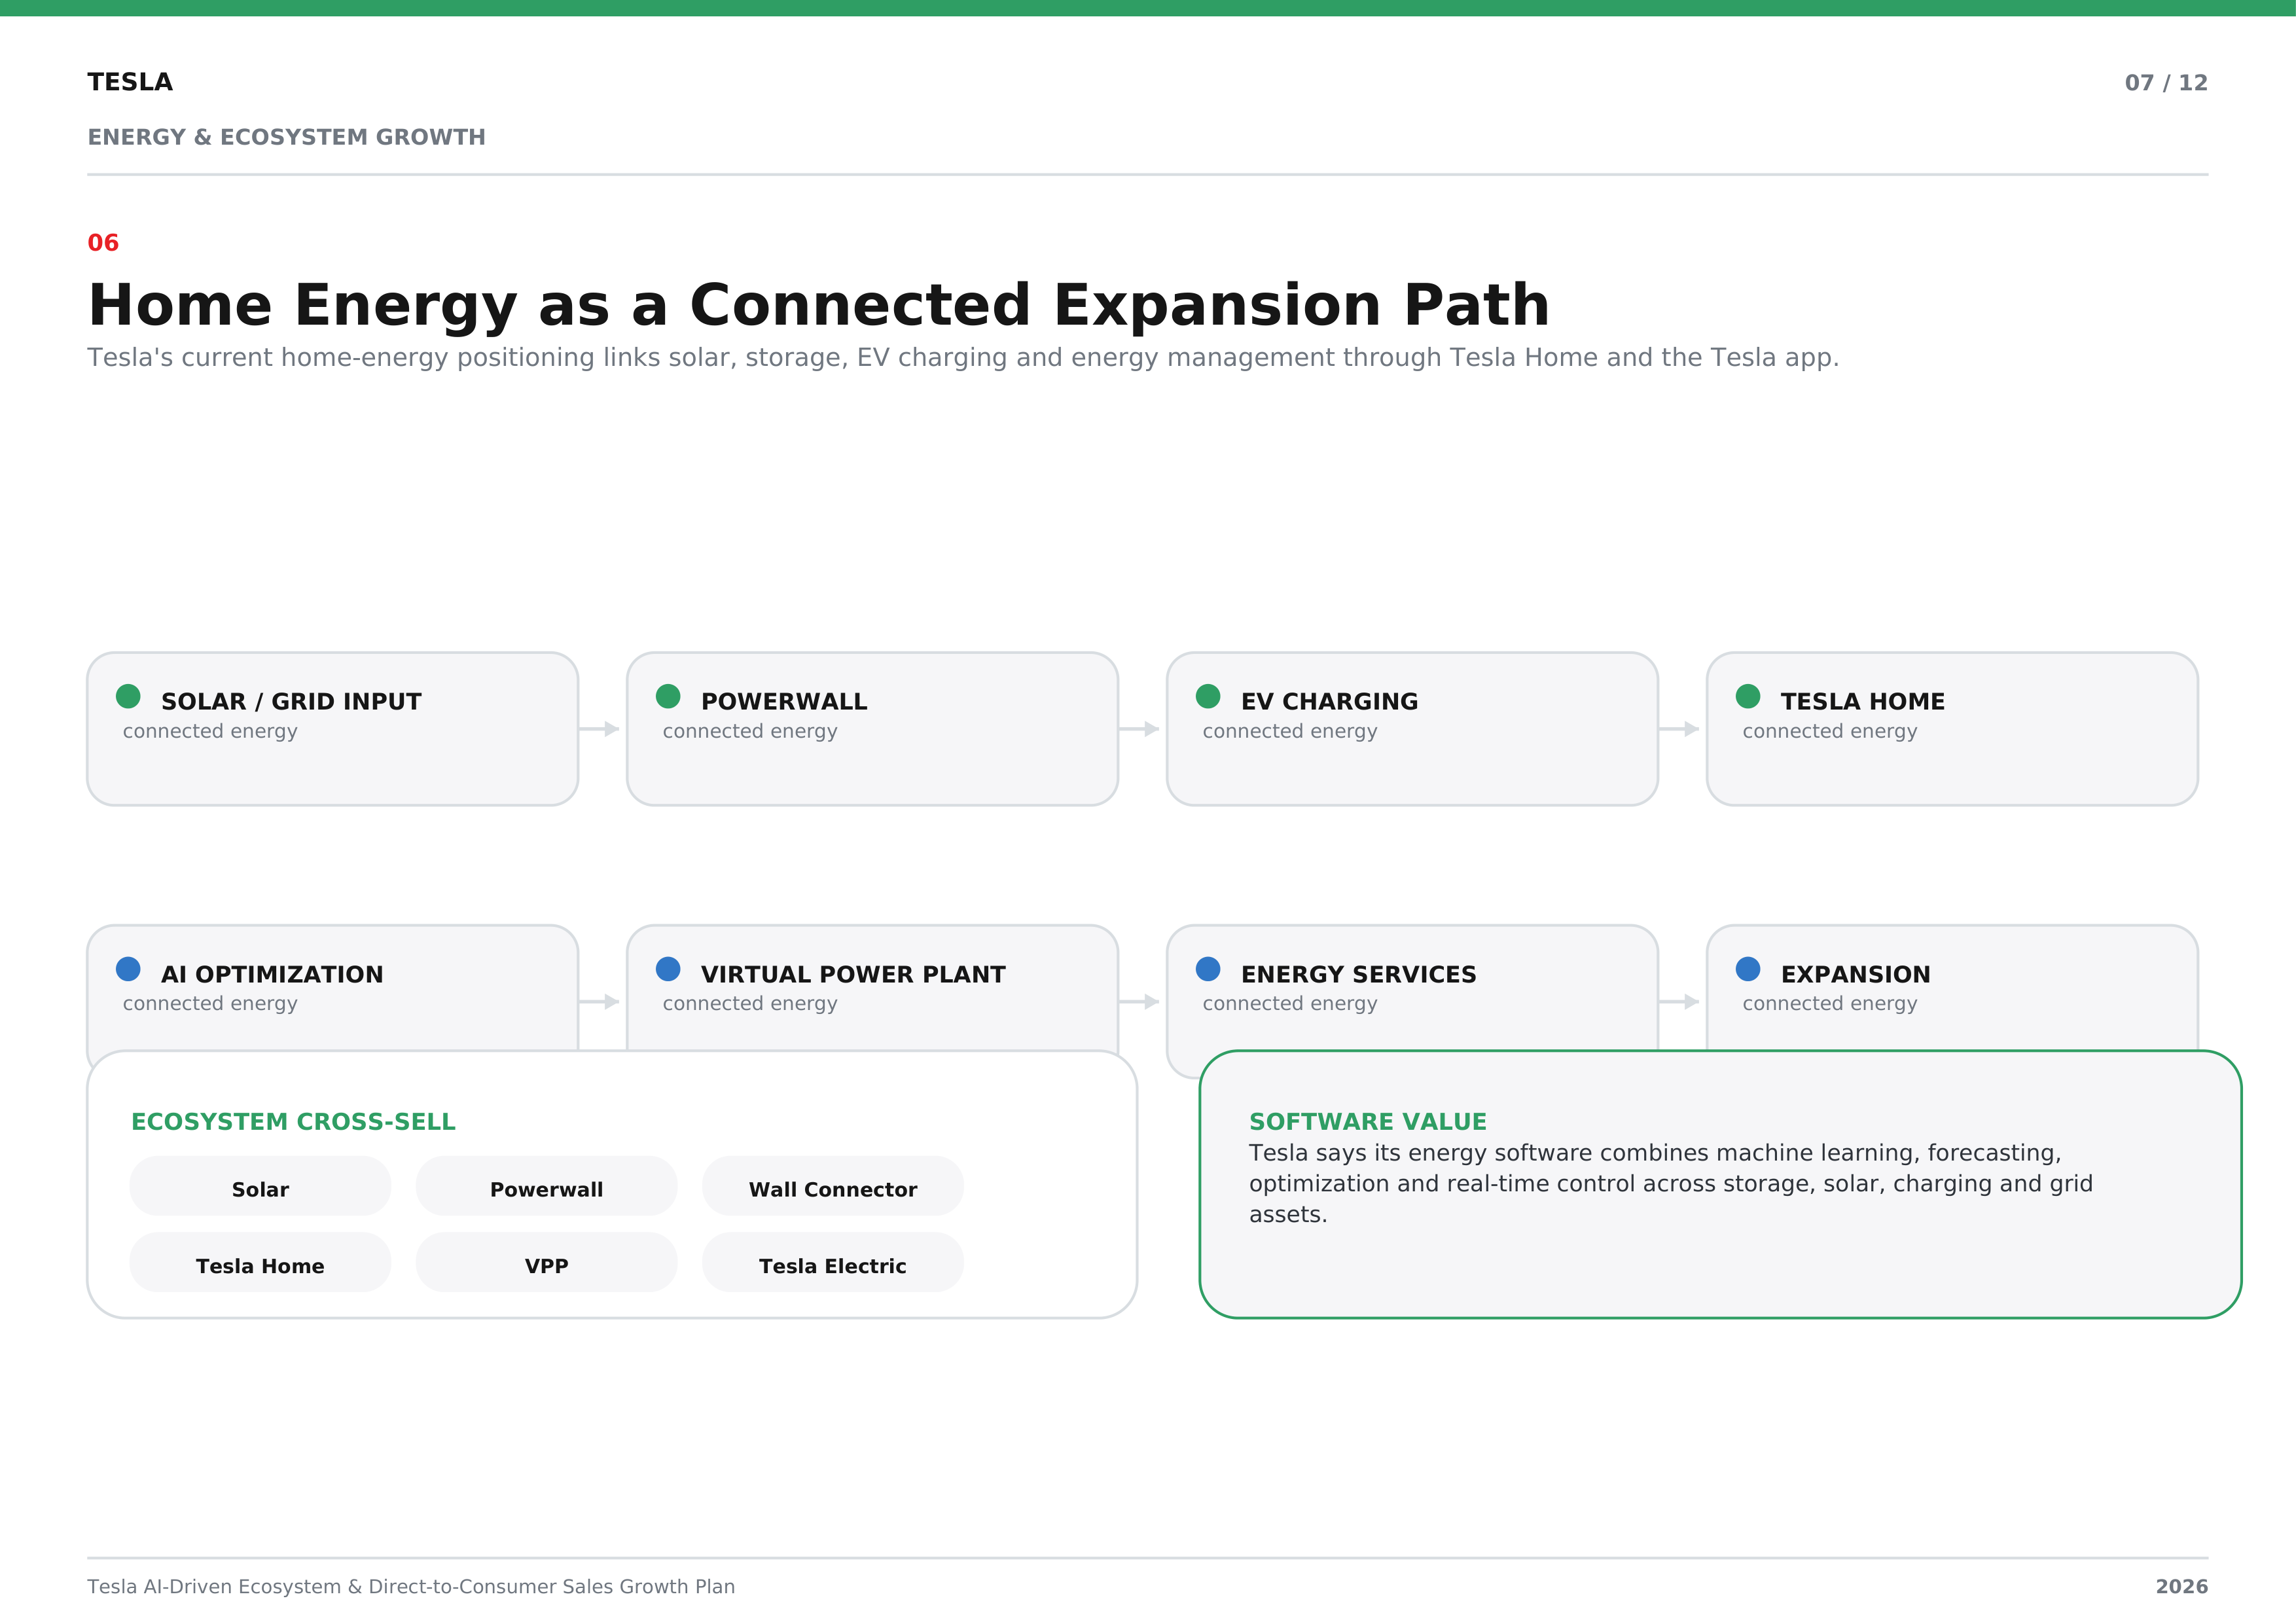Click the ENERGY & ECOSYSTEM GROWTH section label
This screenshot has height=1624, width=2296.
pyautogui.click(x=286, y=137)
